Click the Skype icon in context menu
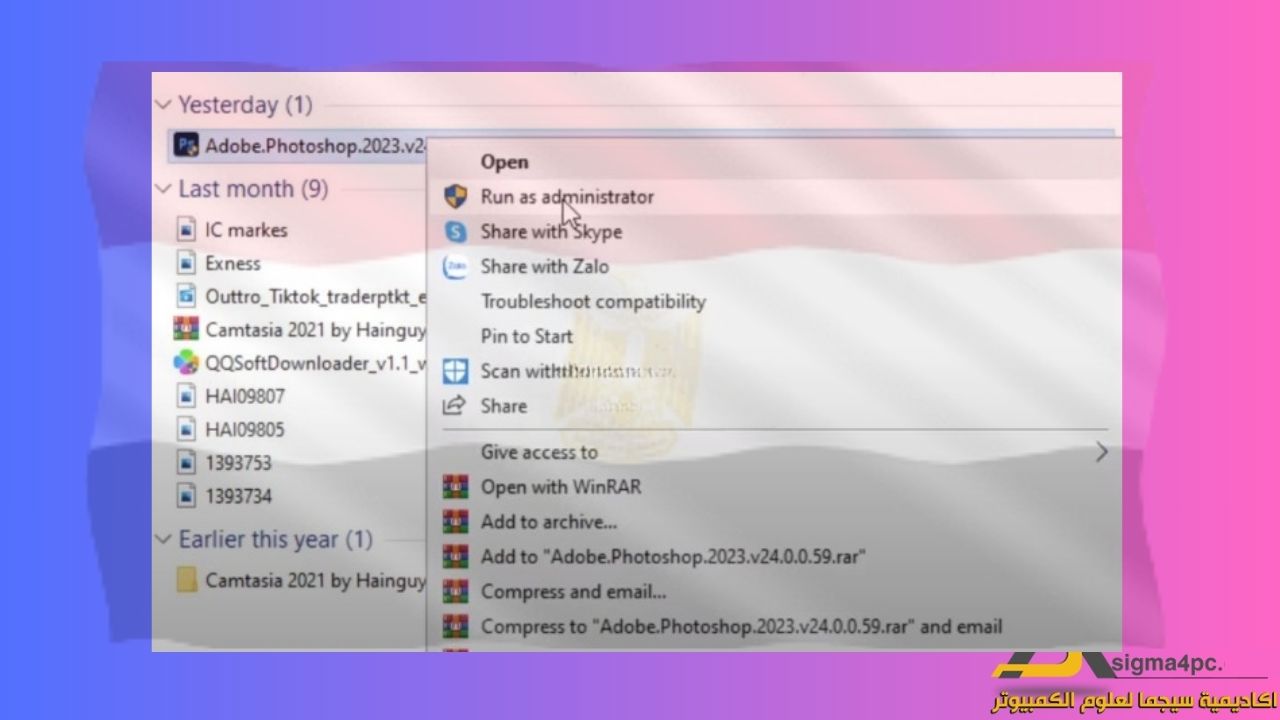The width and height of the screenshot is (1280, 720). [x=456, y=232]
